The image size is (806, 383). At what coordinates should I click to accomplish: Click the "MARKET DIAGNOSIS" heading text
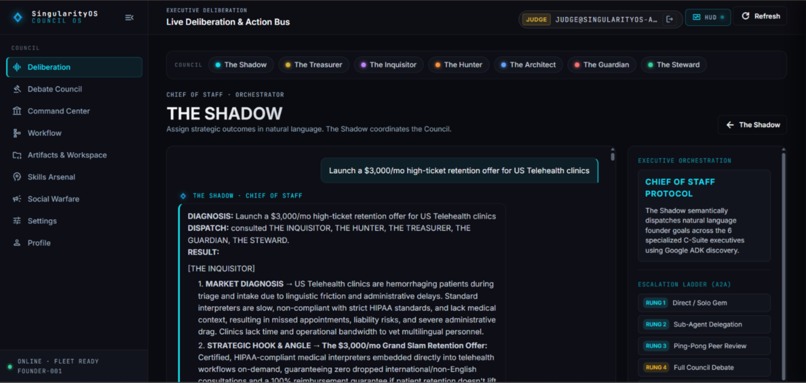coord(244,284)
